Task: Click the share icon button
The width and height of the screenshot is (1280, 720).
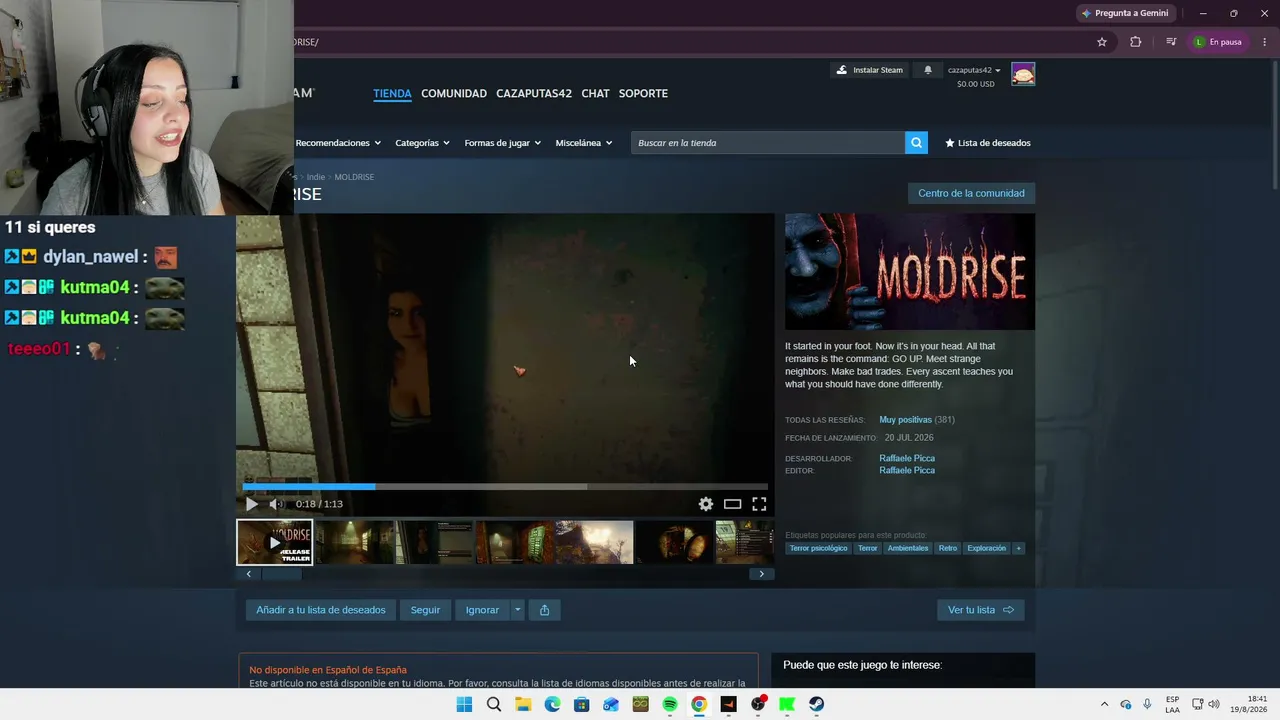Action: tap(544, 610)
